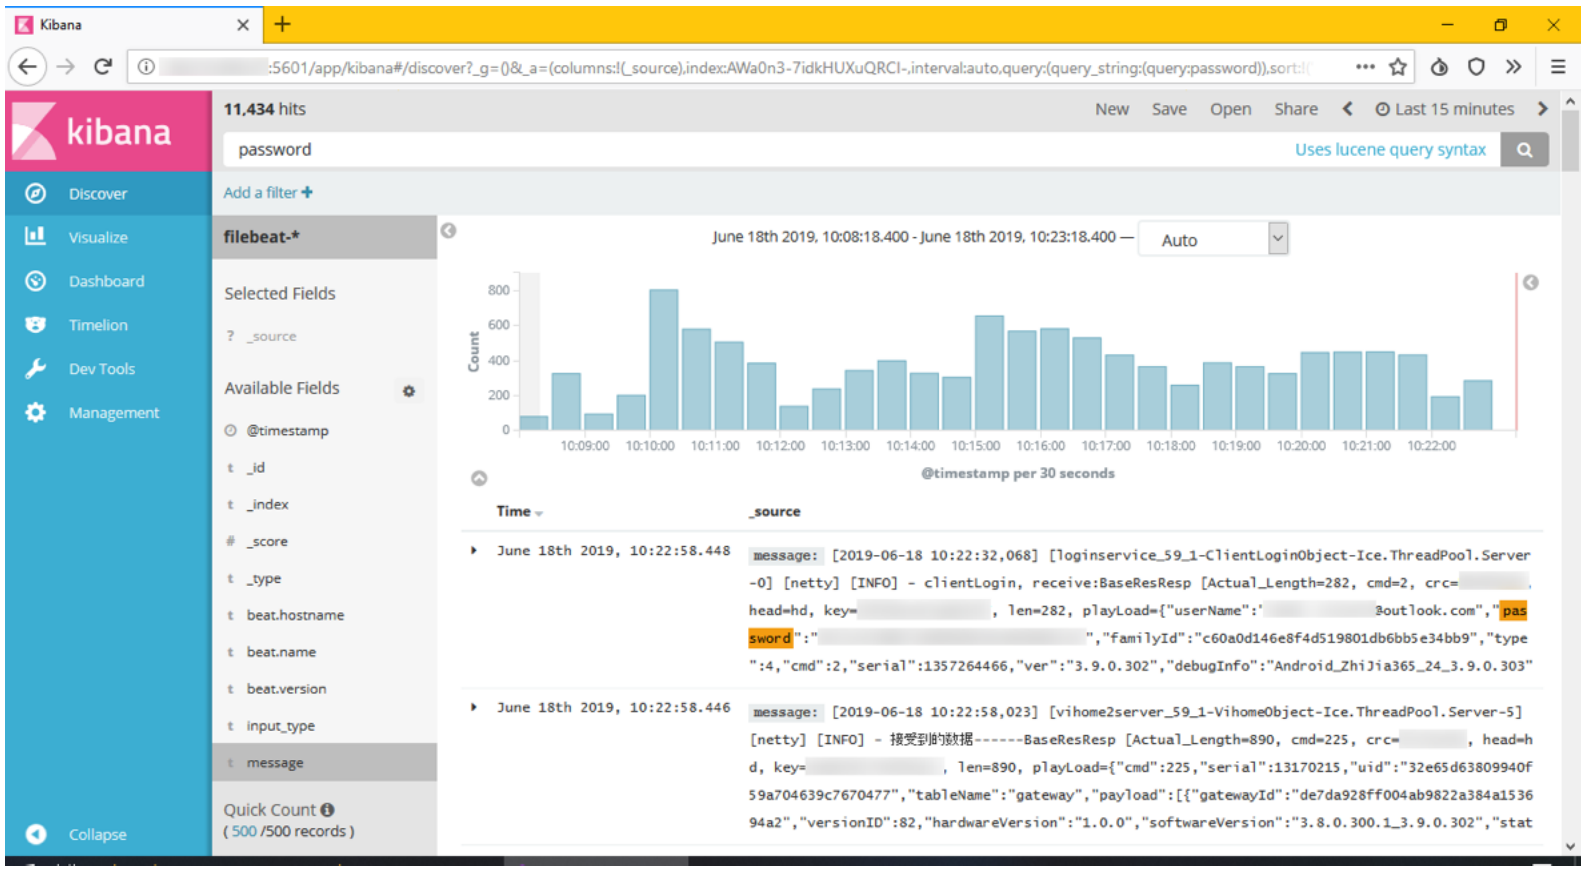Click the Quick Count info icon
This screenshot has width=1591, height=872.
click(x=328, y=810)
